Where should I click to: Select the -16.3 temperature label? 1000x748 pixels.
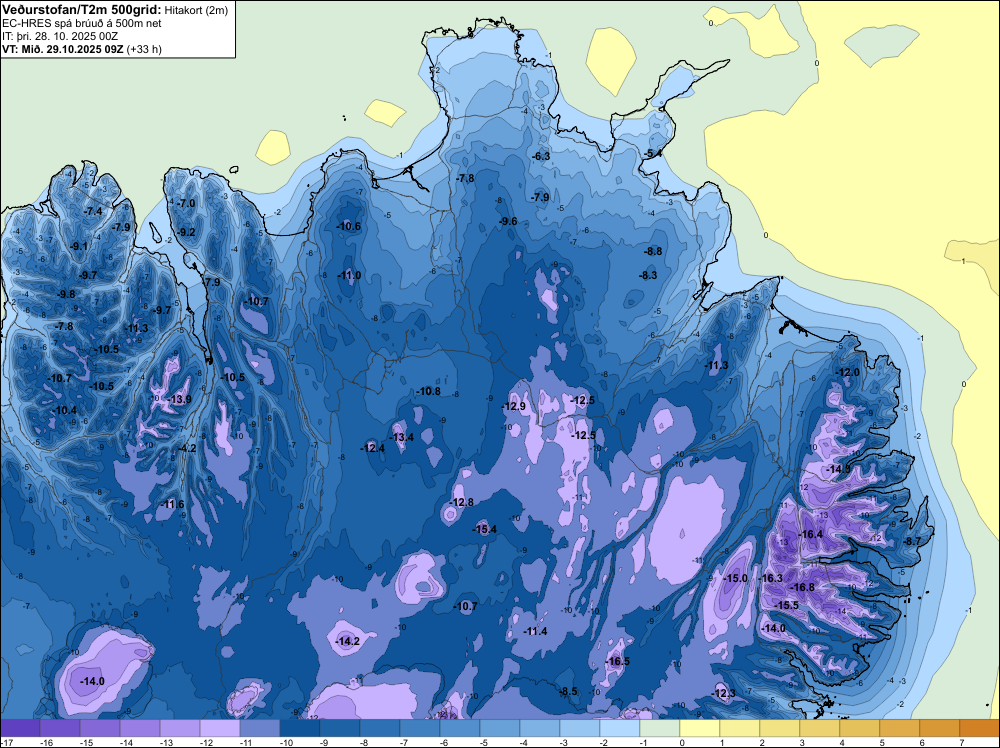[x=770, y=578]
